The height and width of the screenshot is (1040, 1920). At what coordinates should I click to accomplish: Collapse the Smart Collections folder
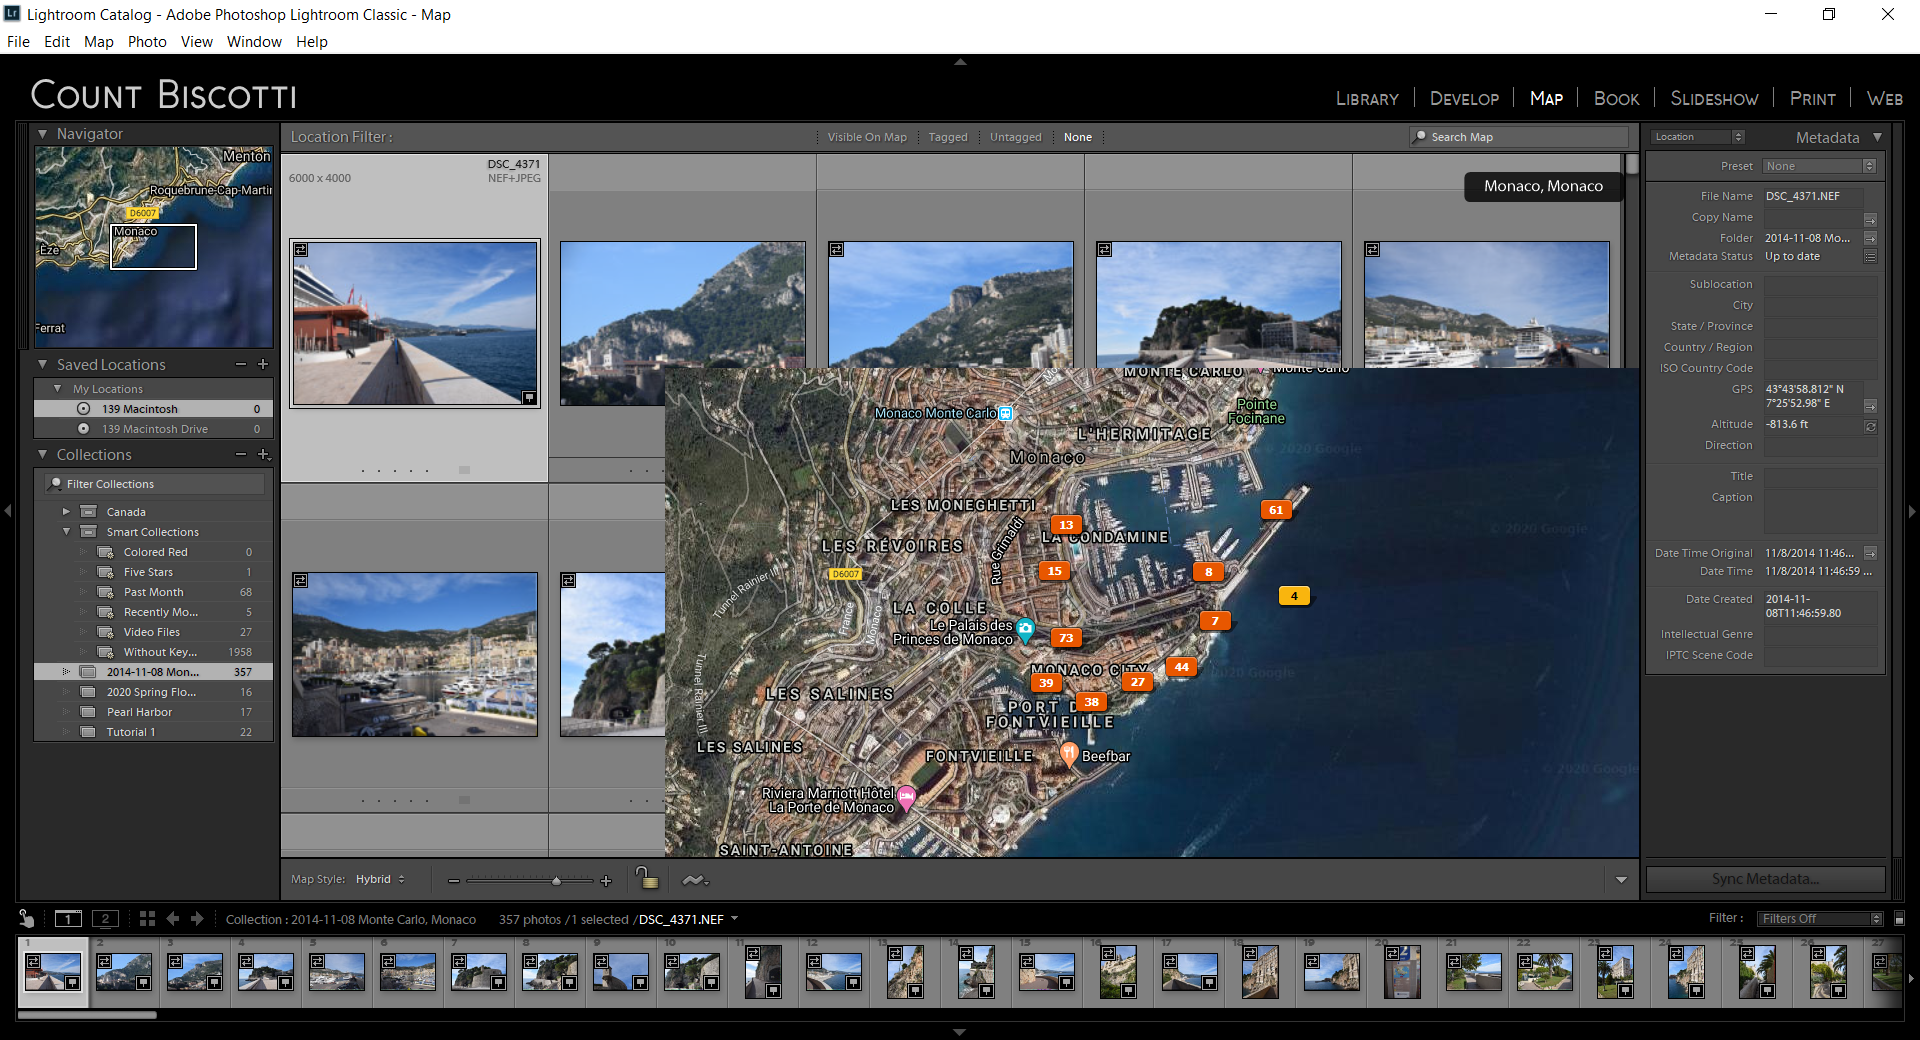pyautogui.click(x=66, y=531)
